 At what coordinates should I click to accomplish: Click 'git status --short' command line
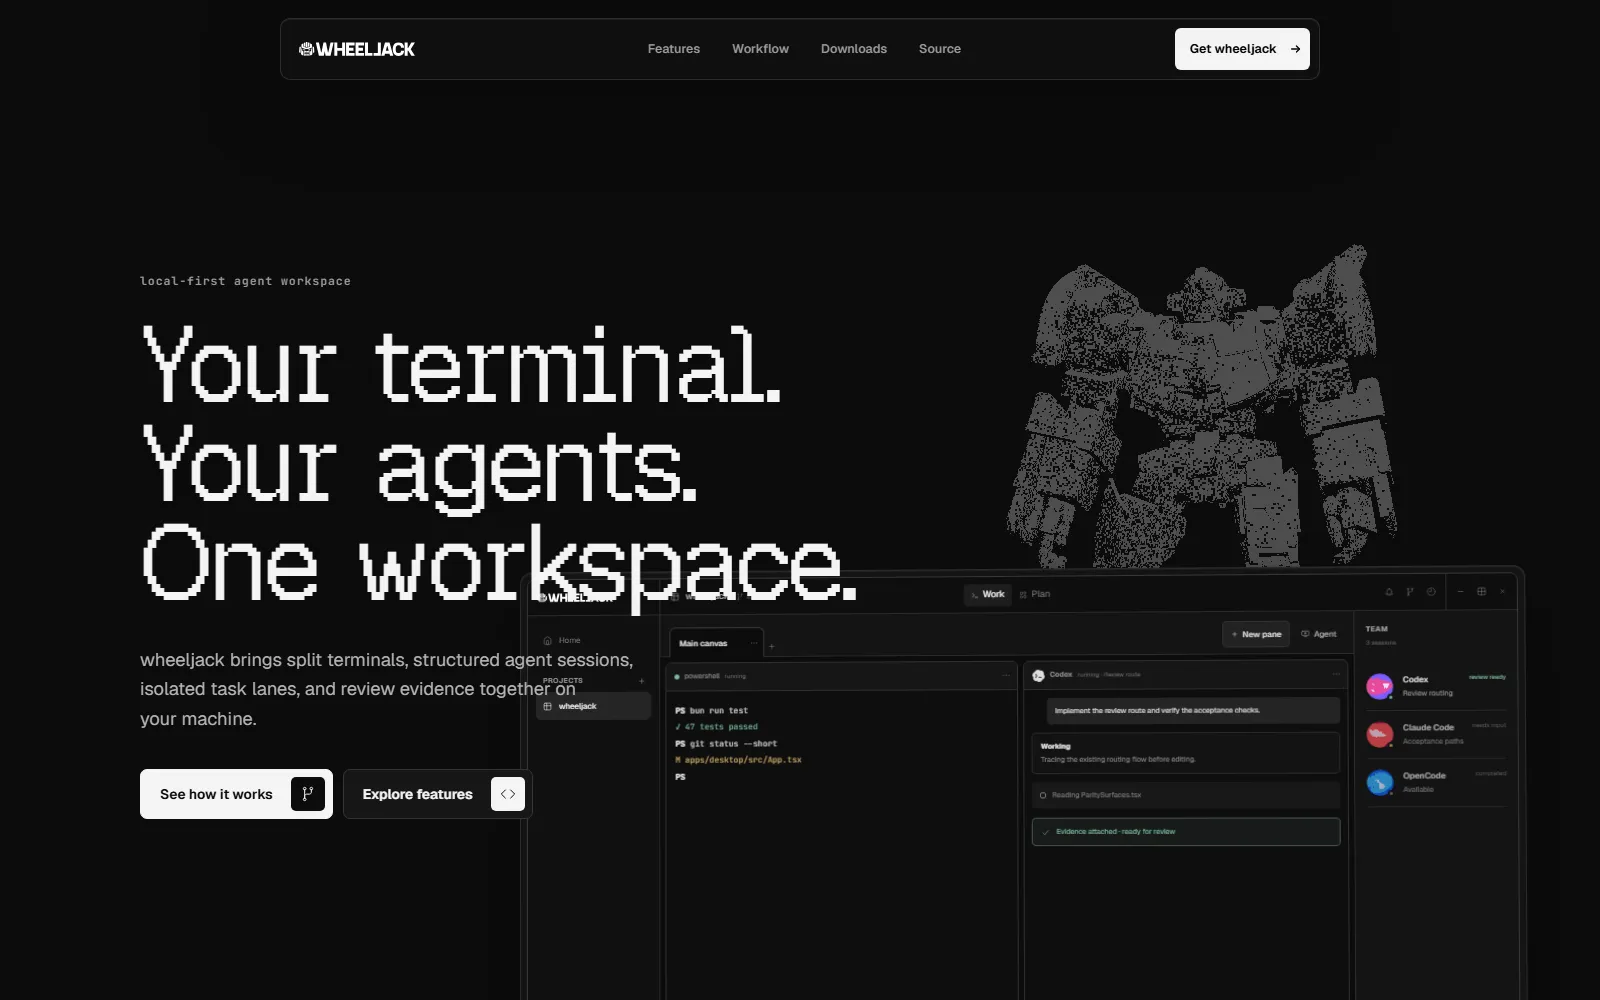pos(726,744)
